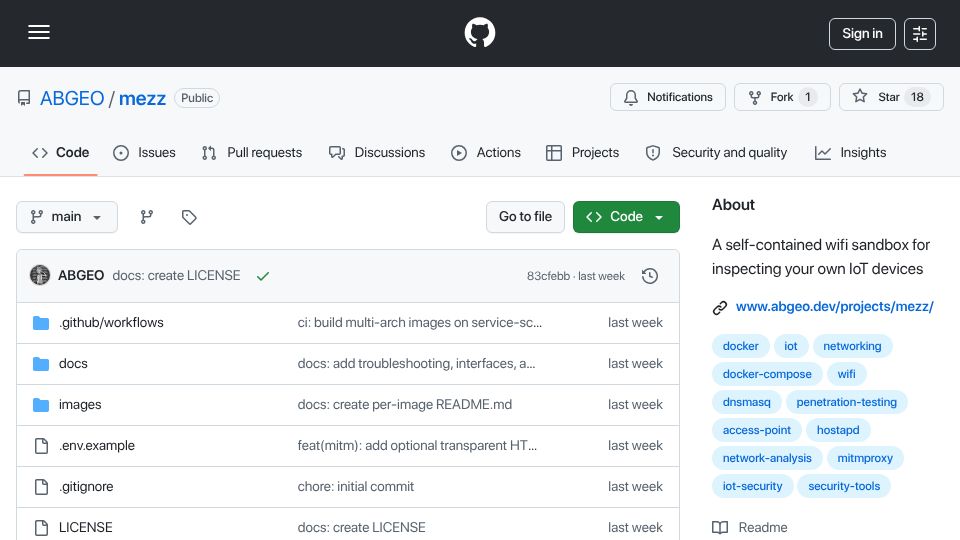This screenshot has height=540, width=960.
Task: Open commit 'chore: initial commit' message
Action: pyautogui.click(x=356, y=487)
